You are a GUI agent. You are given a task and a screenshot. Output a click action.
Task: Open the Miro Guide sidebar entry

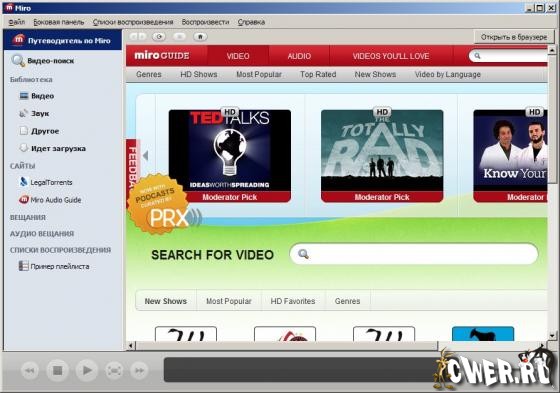pos(62,40)
